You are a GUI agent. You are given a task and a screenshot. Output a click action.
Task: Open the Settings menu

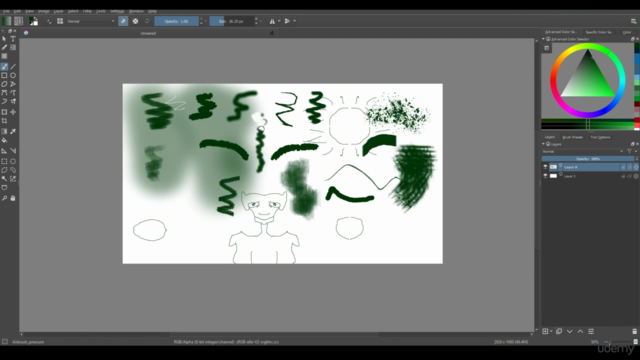coord(117,11)
